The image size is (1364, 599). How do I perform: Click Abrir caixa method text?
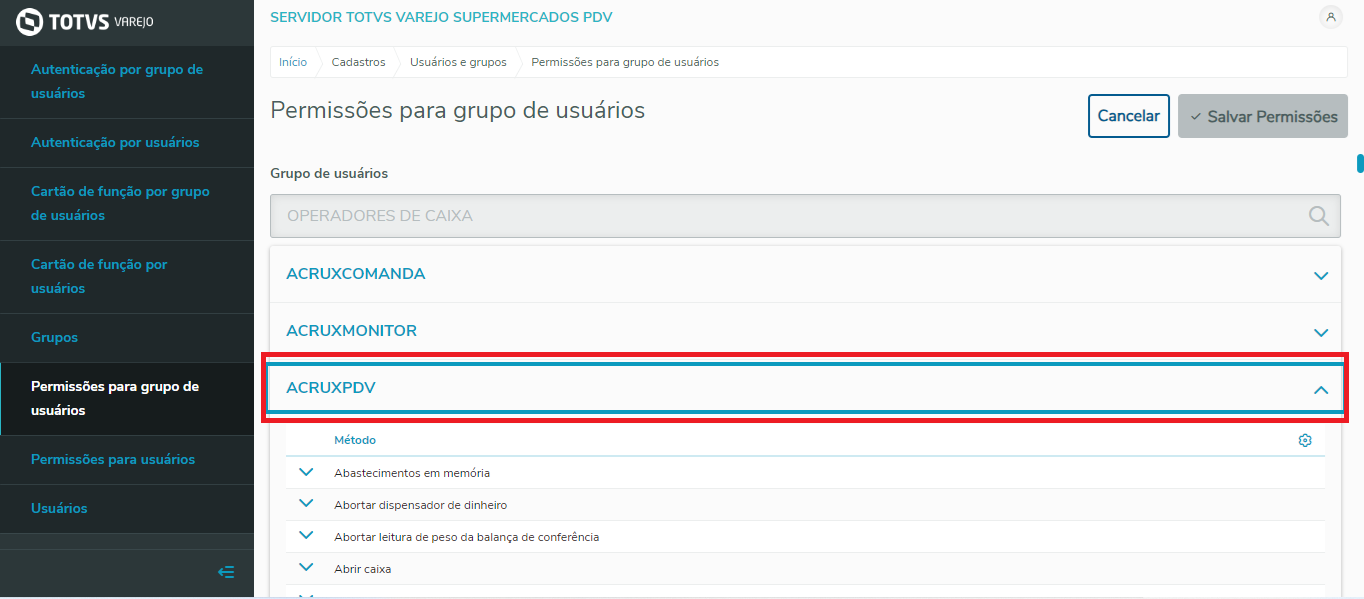(x=363, y=569)
